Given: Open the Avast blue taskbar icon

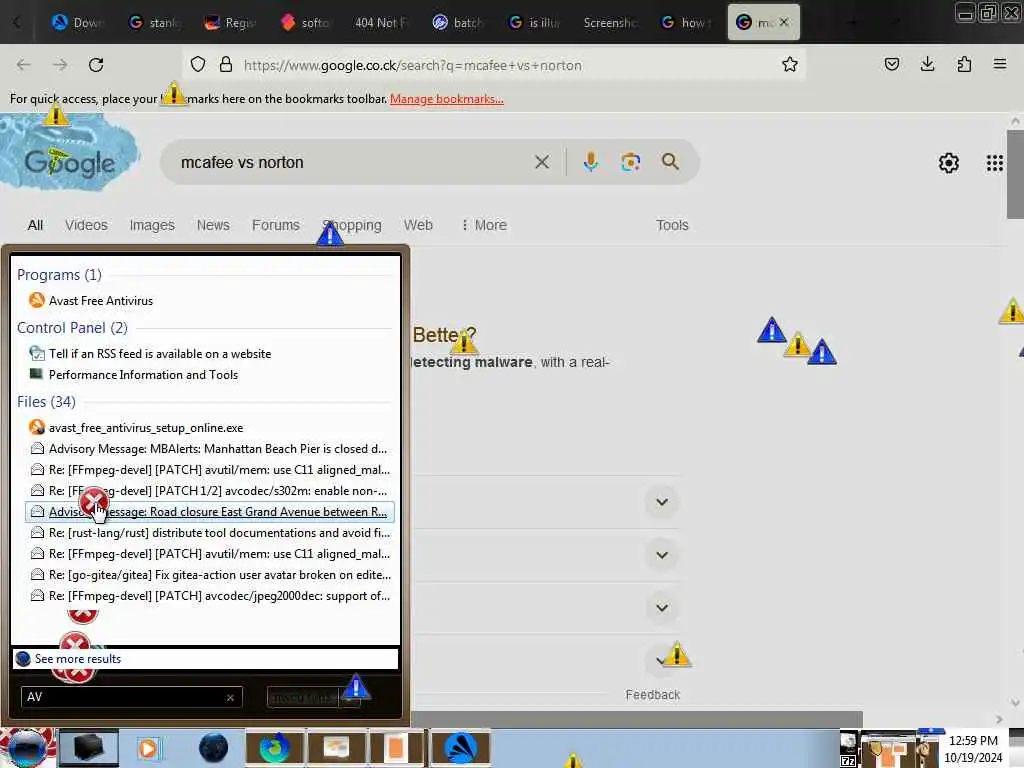Looking at the screenshot, I should click(460, 748).
